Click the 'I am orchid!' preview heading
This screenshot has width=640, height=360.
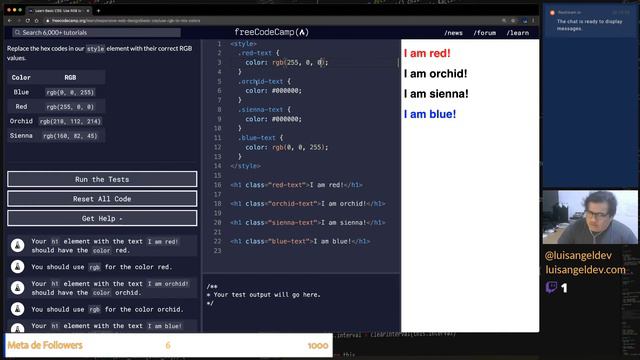coord(436,73)
